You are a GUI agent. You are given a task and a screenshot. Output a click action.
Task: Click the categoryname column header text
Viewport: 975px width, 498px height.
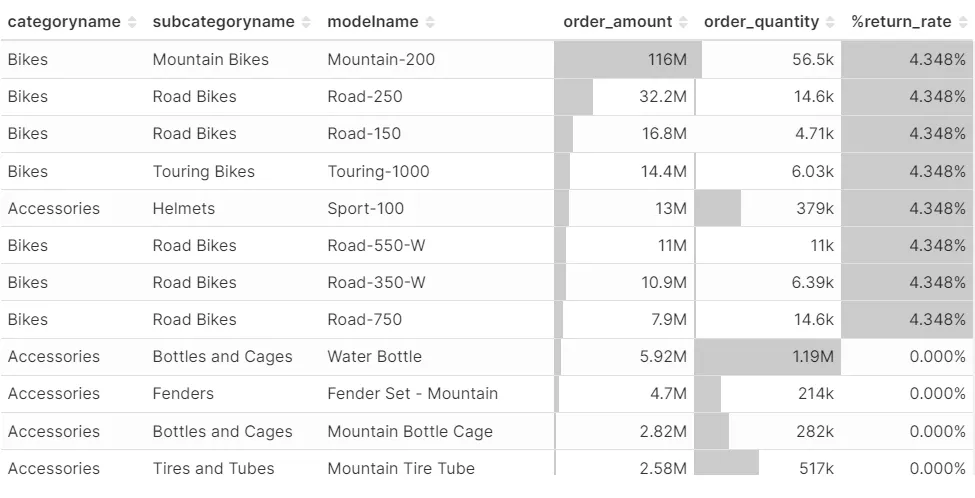[64, 22]
